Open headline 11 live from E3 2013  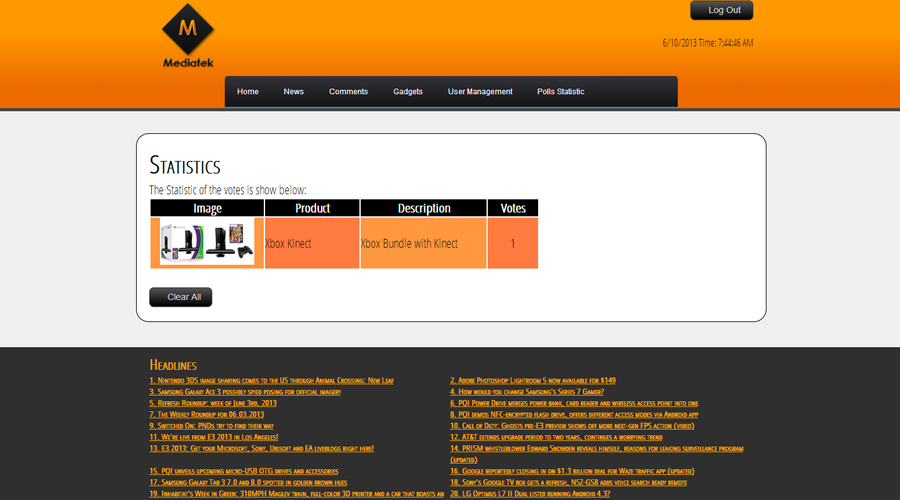[214, 437]
